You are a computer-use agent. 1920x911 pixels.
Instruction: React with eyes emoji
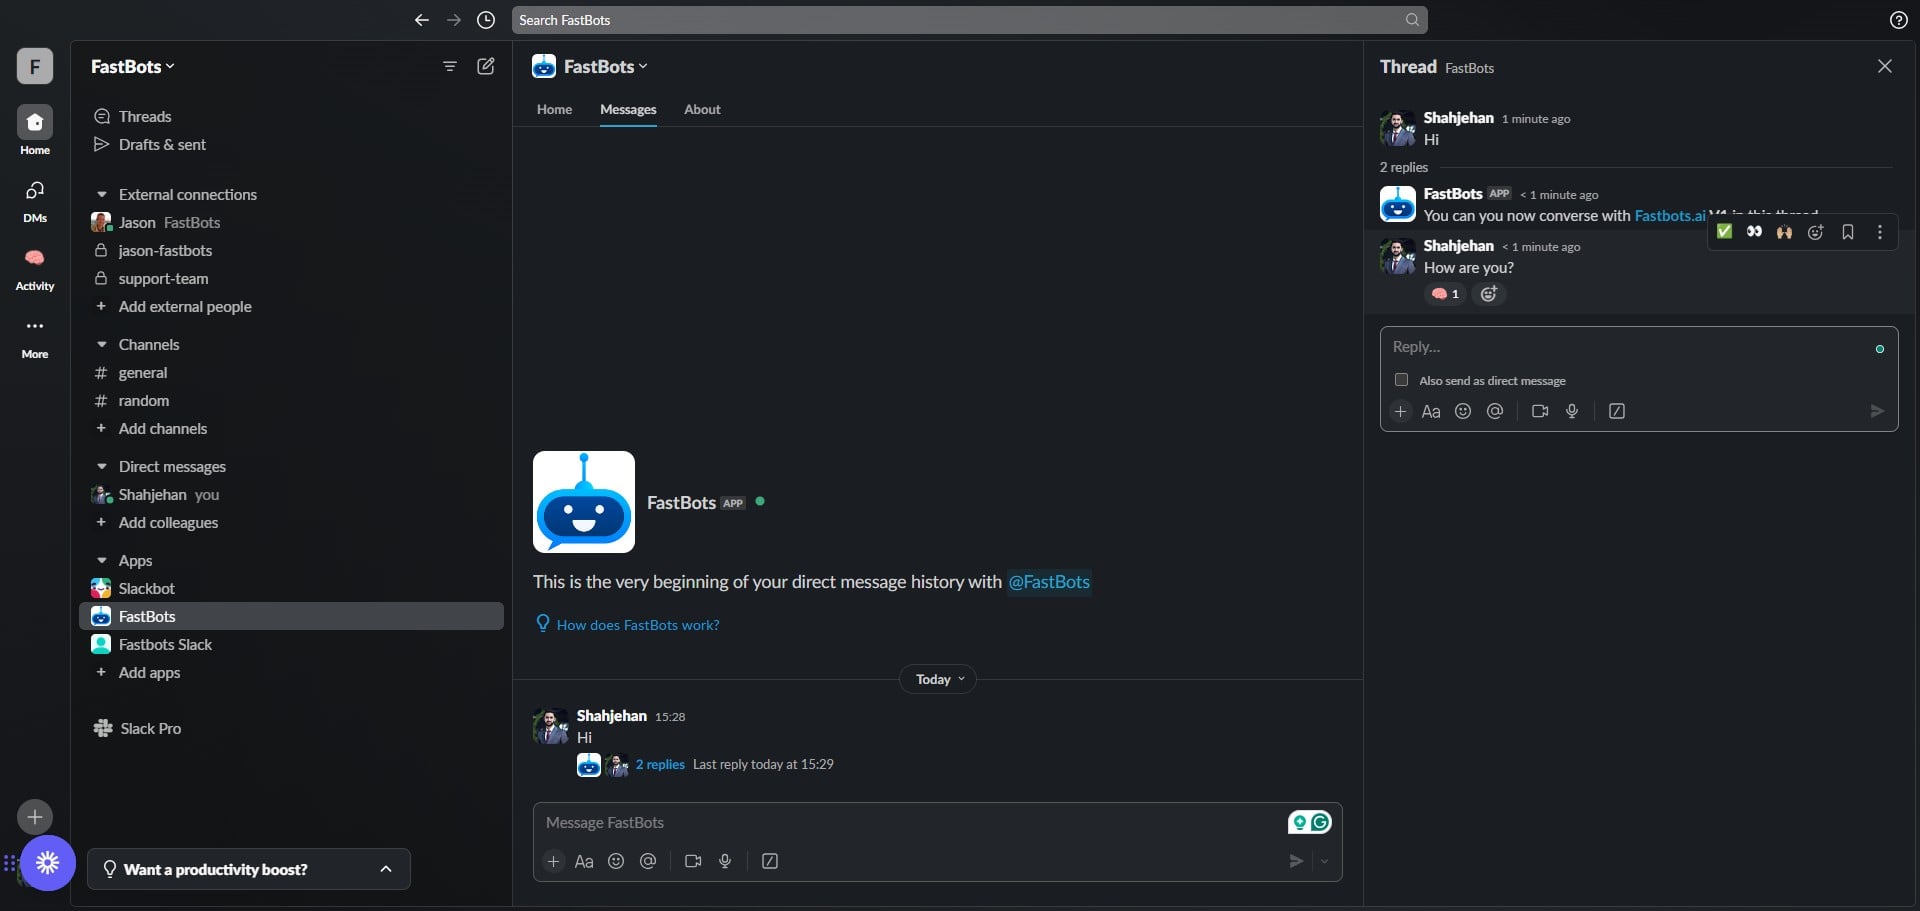1754,232
